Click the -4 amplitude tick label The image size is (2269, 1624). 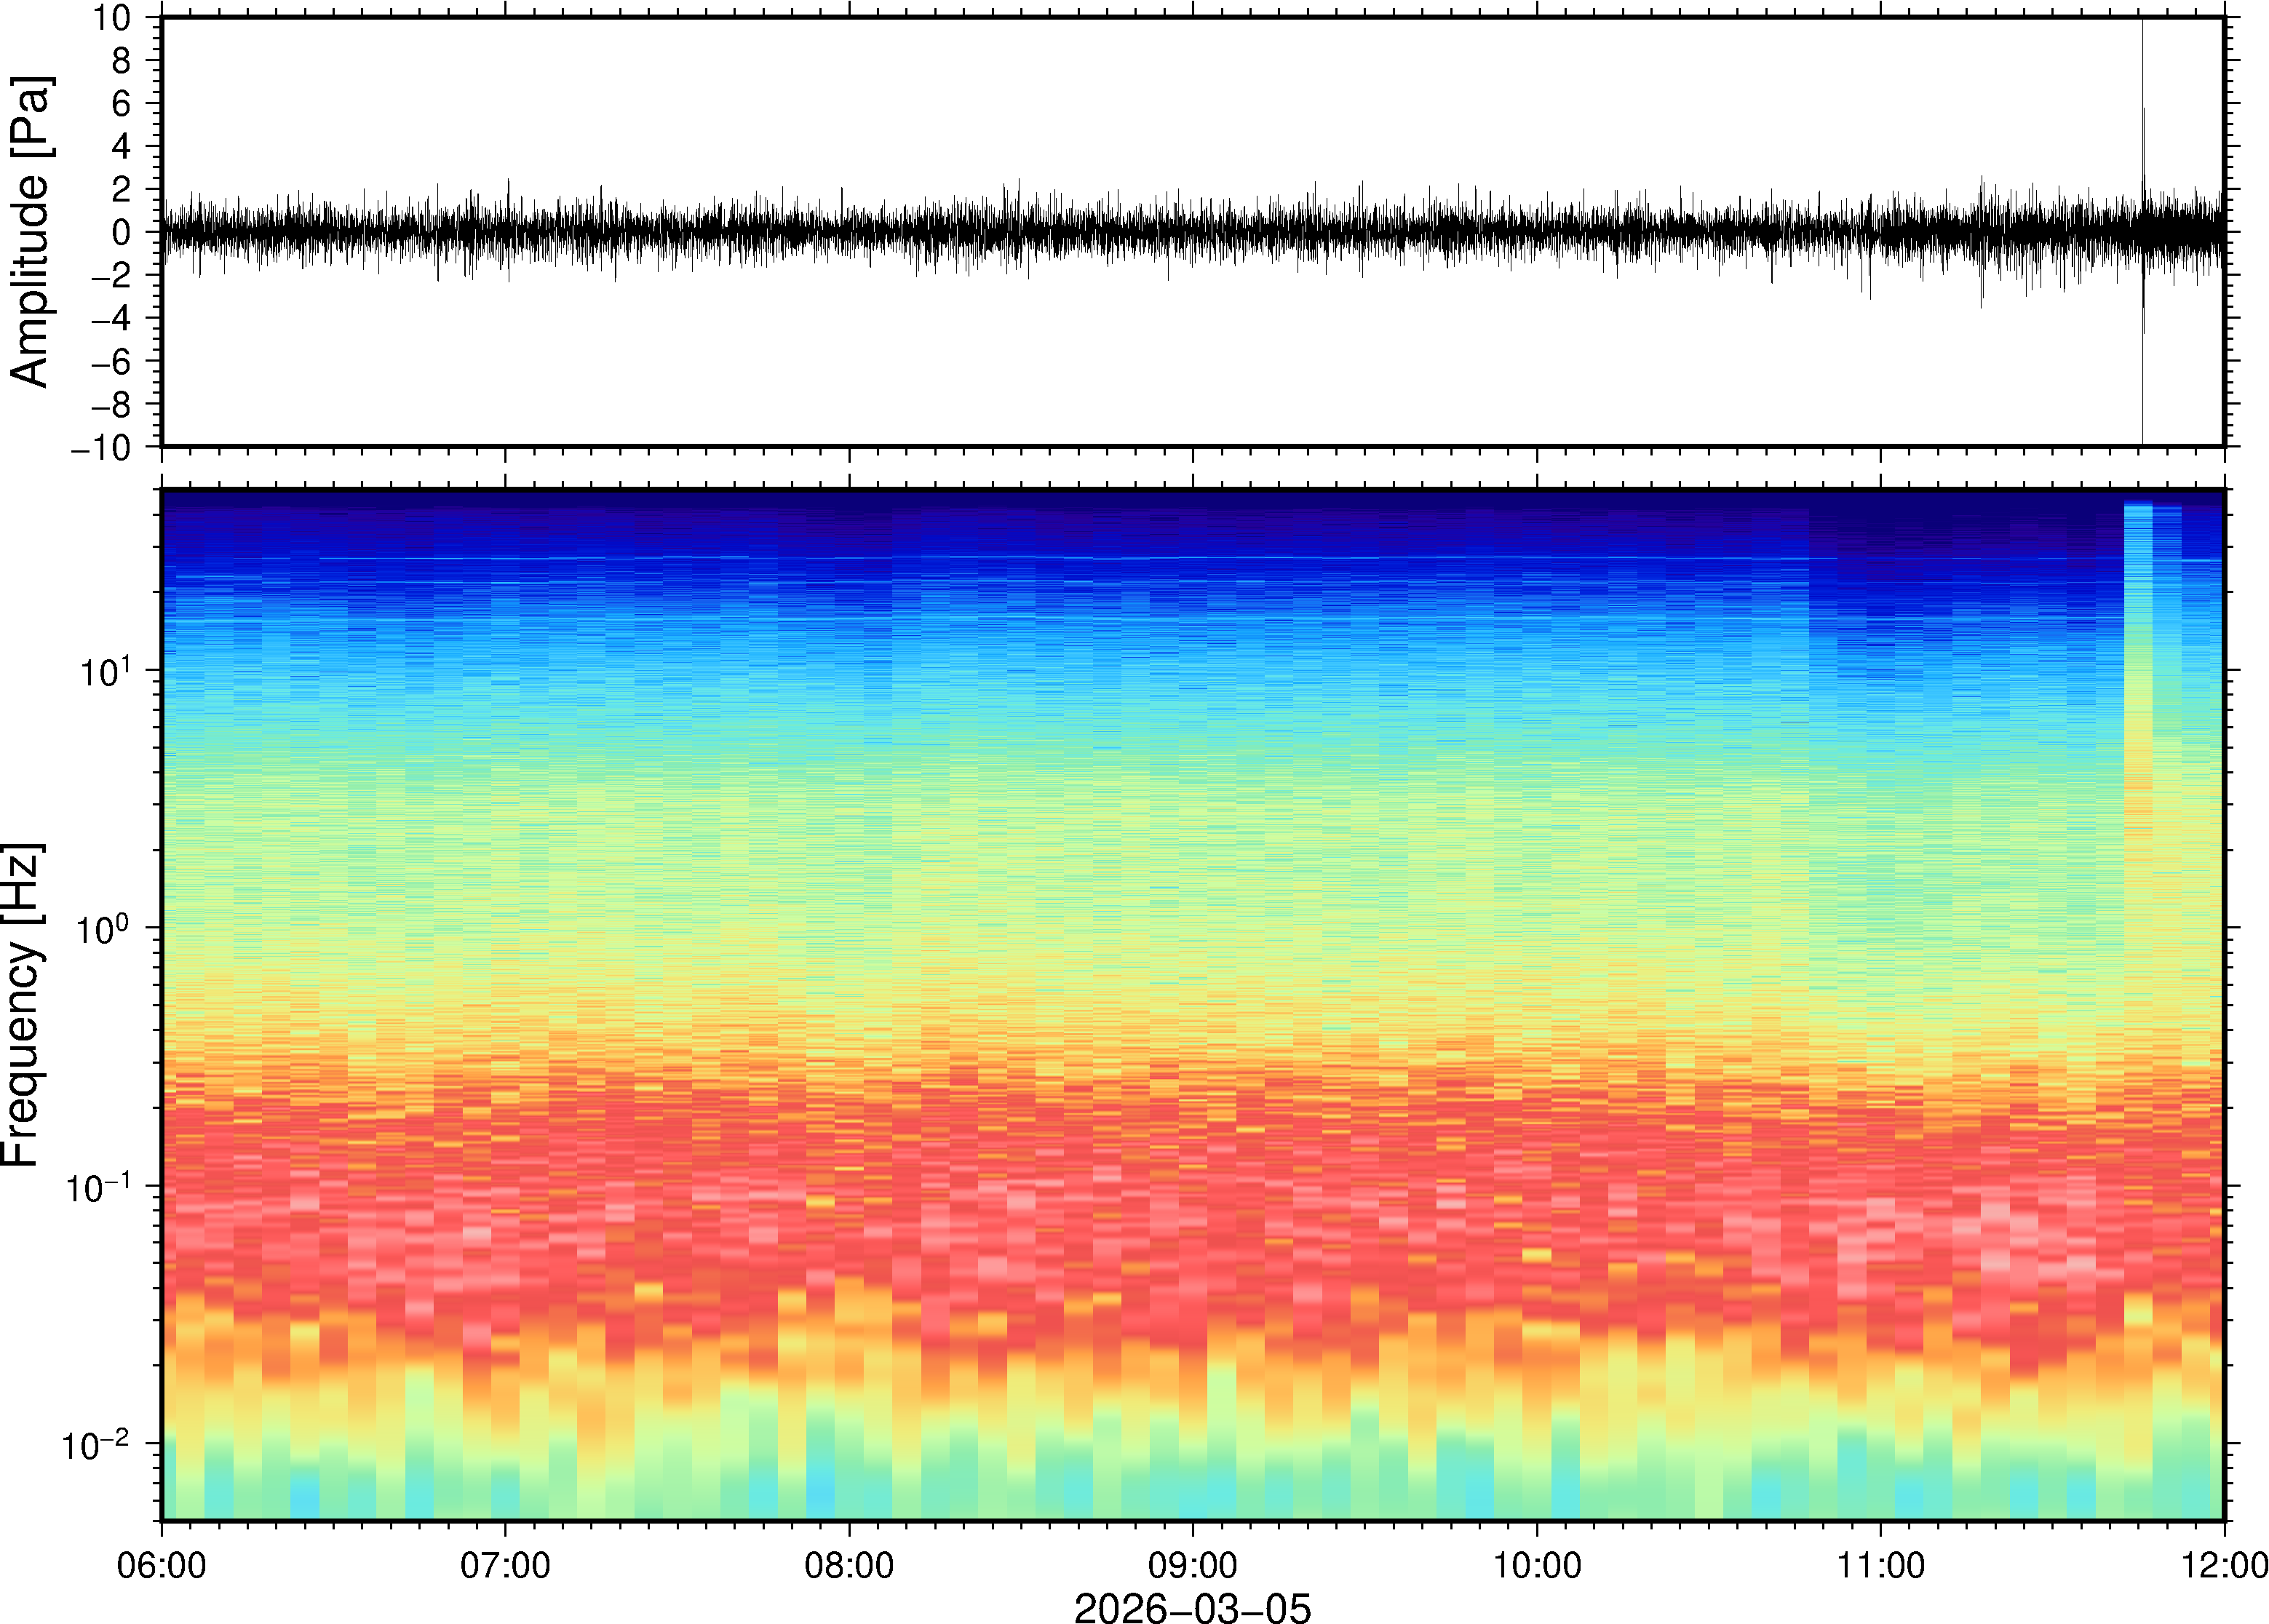[111, 319]
